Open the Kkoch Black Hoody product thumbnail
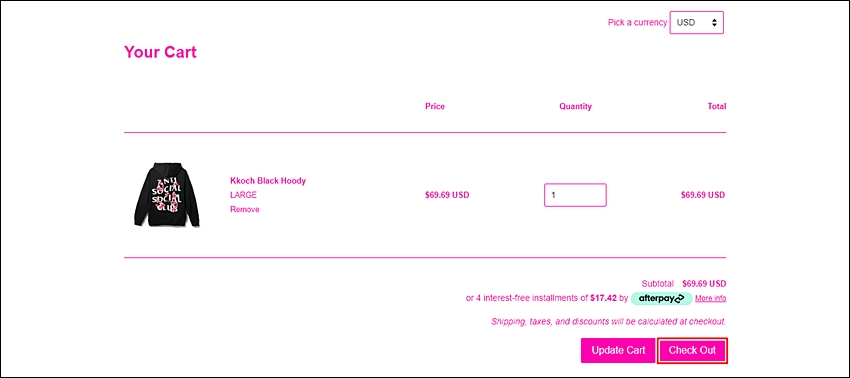Image resolution: width=850 pixels, height=378 pixels. point(166,194)
